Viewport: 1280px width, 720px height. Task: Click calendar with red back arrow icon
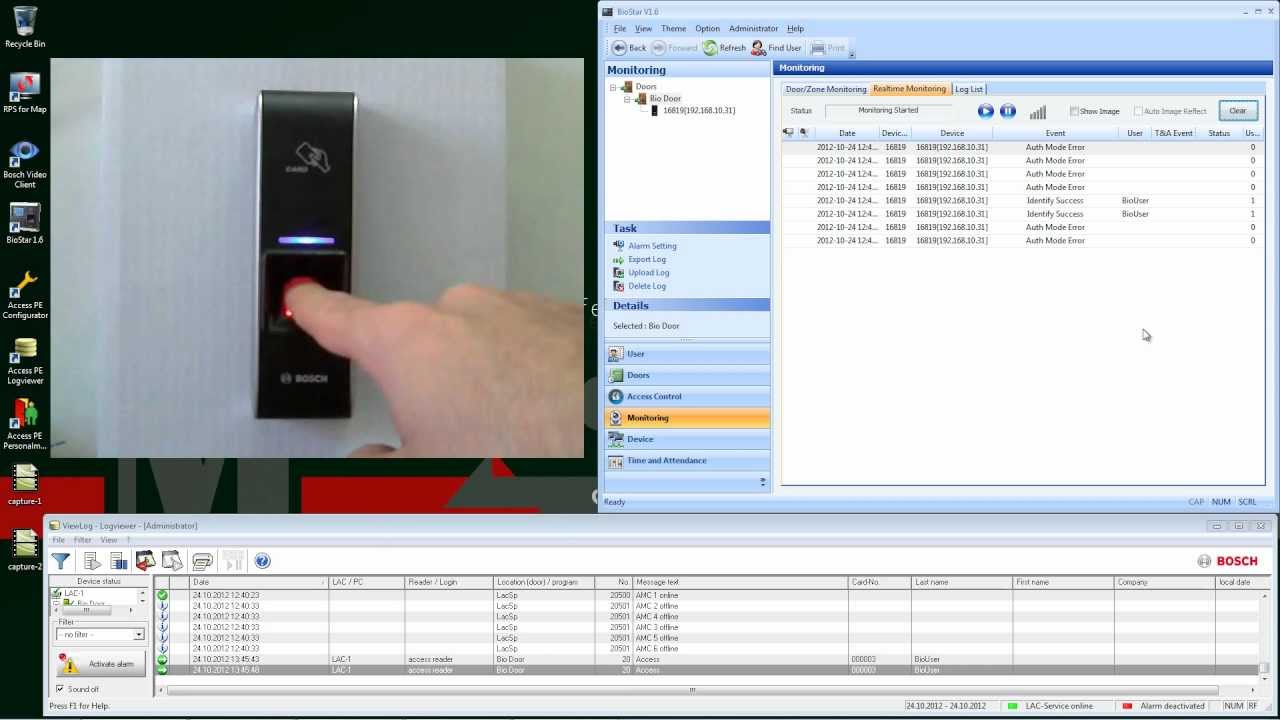click(x=145, y=561)
